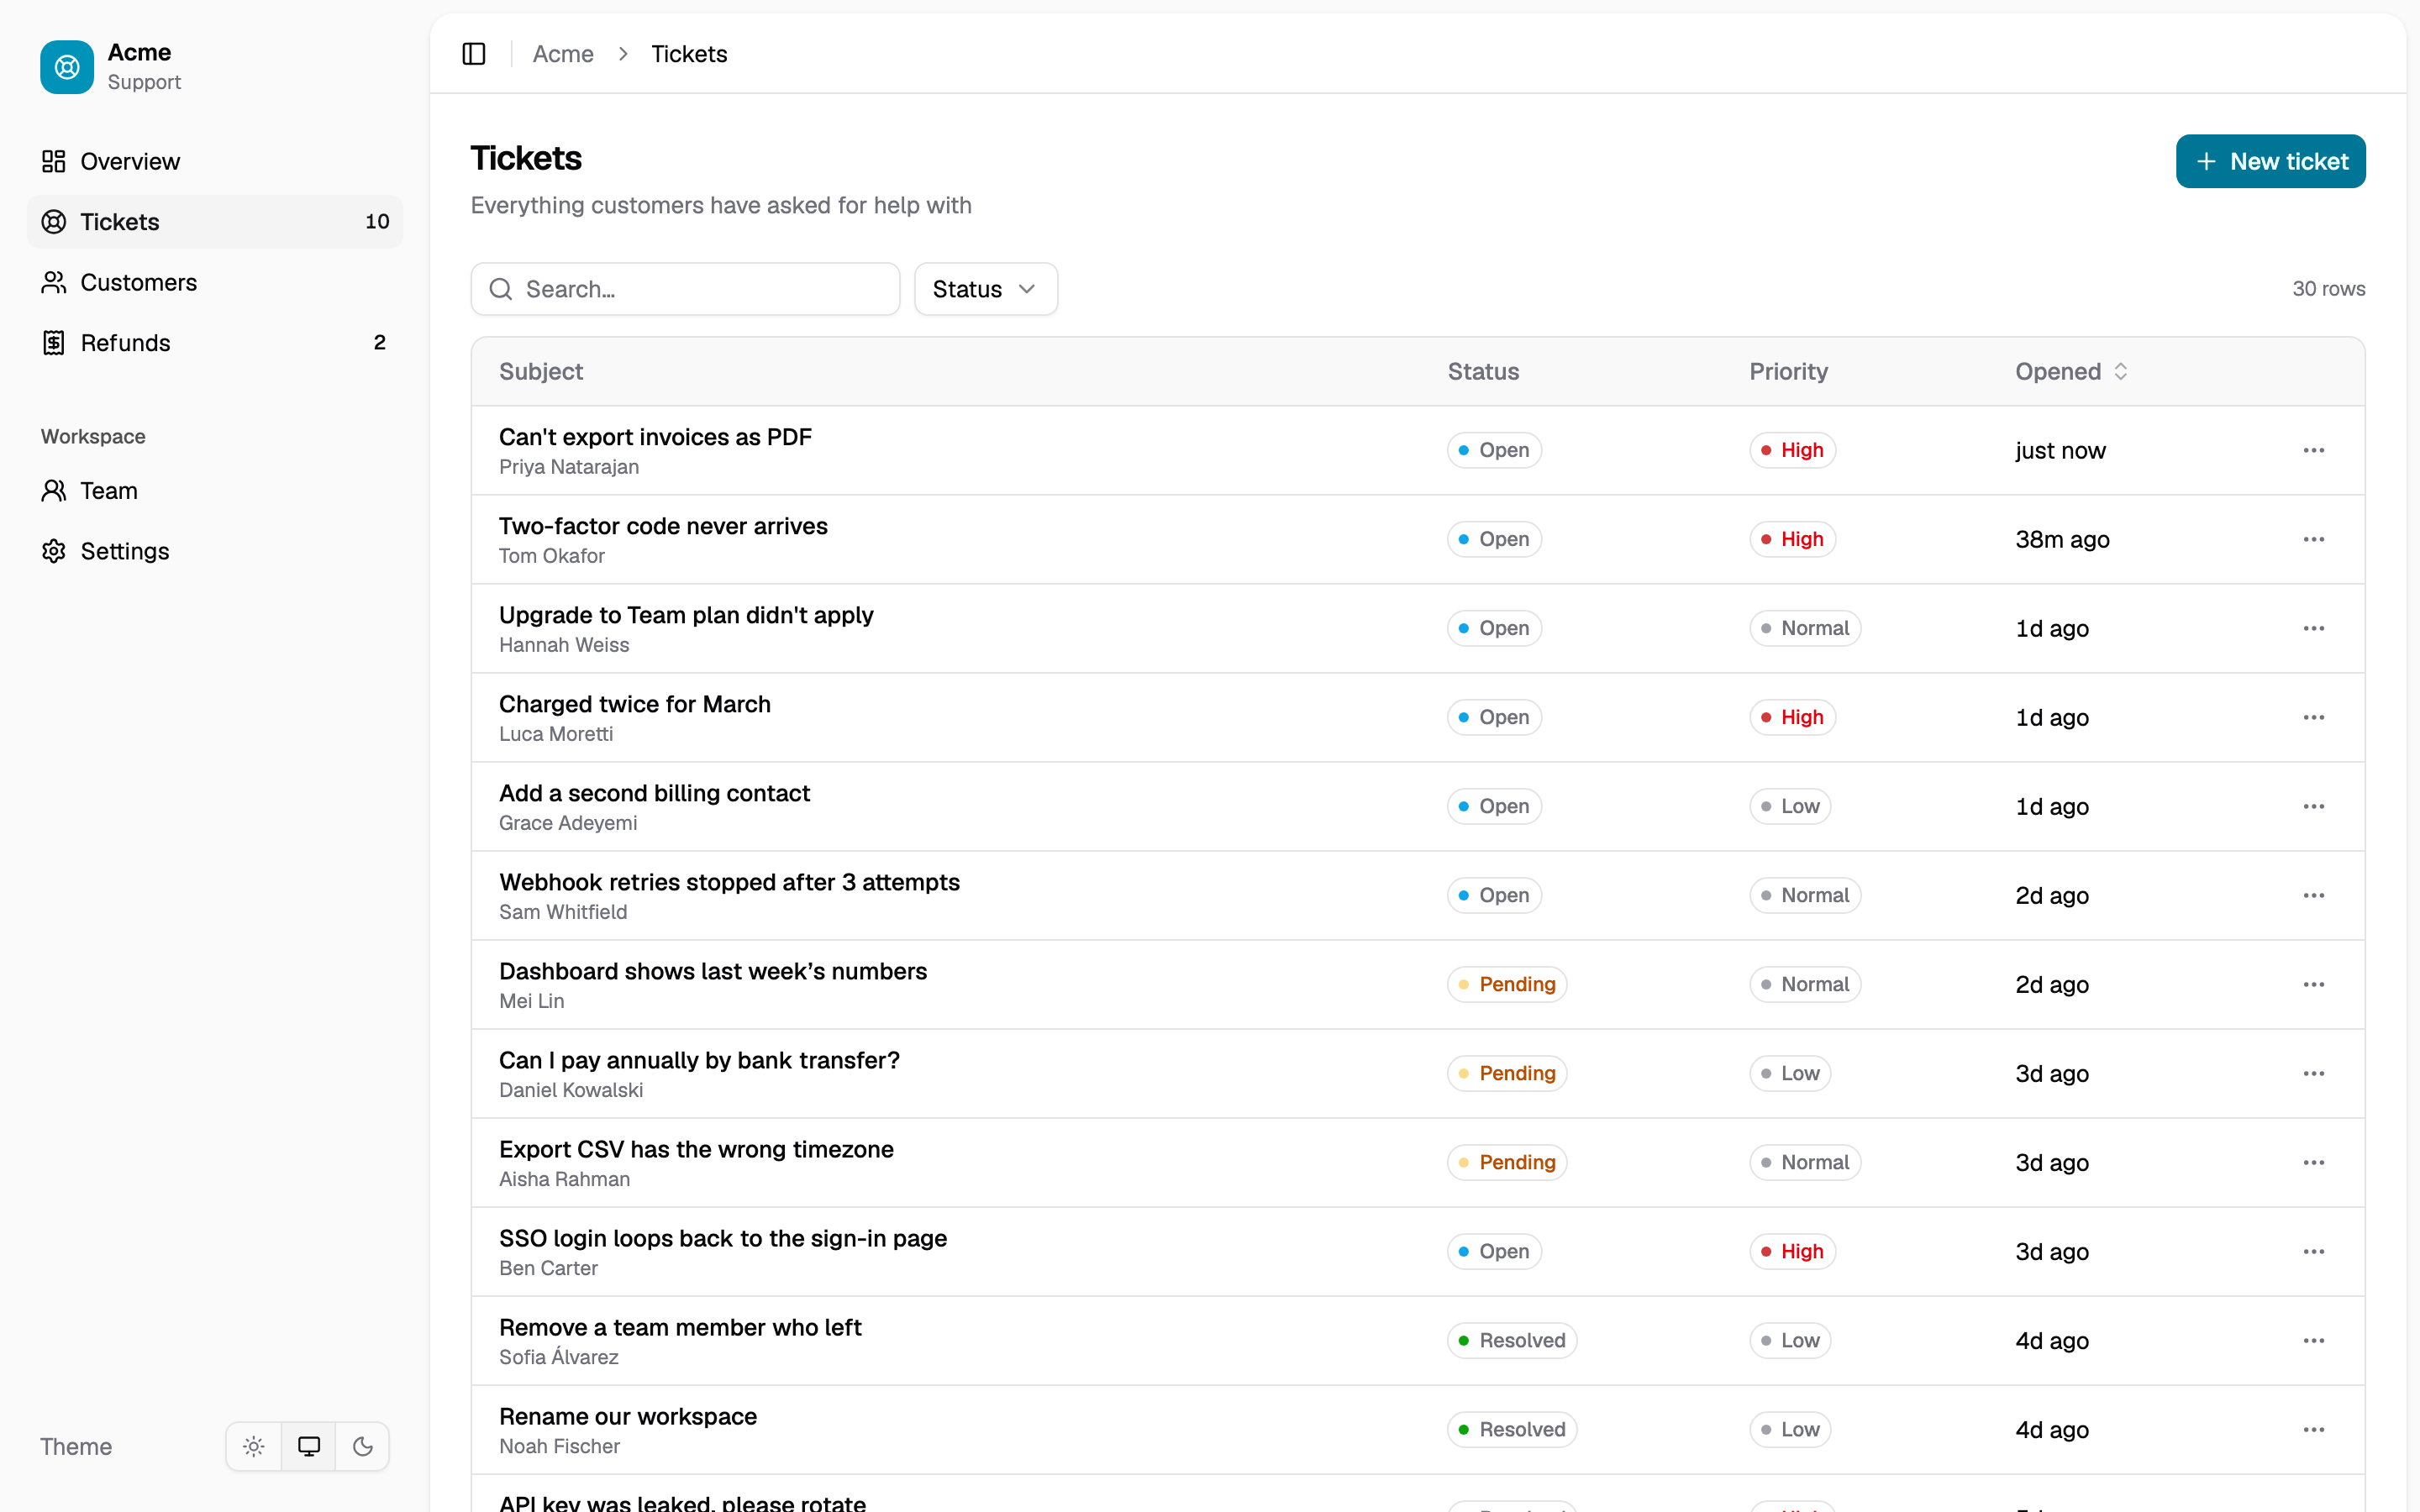Select system theme monitor icon
Viewport: 2420px width, 1512px height.
click(x=309, y=1446)
